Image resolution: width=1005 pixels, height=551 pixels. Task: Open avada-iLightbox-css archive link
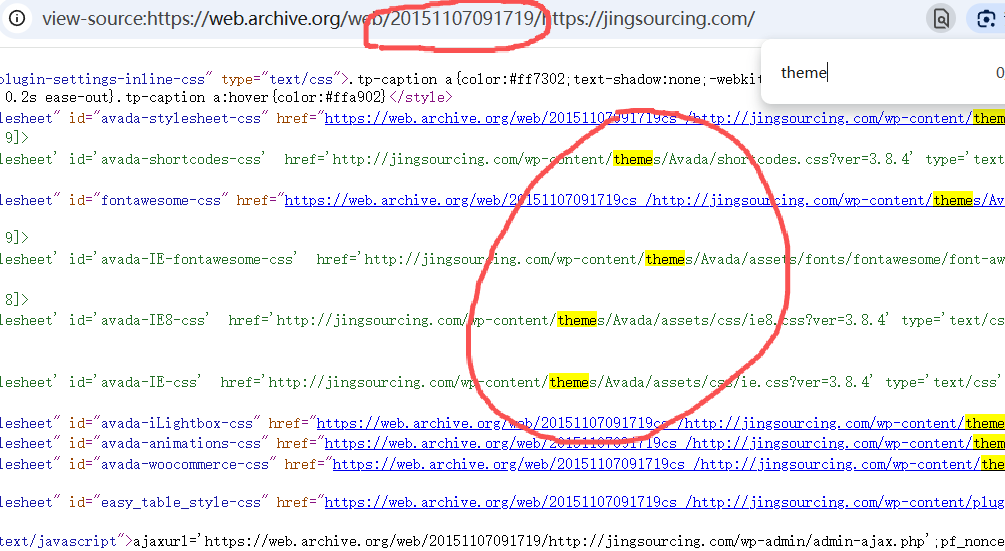click(x=660, y=424)
